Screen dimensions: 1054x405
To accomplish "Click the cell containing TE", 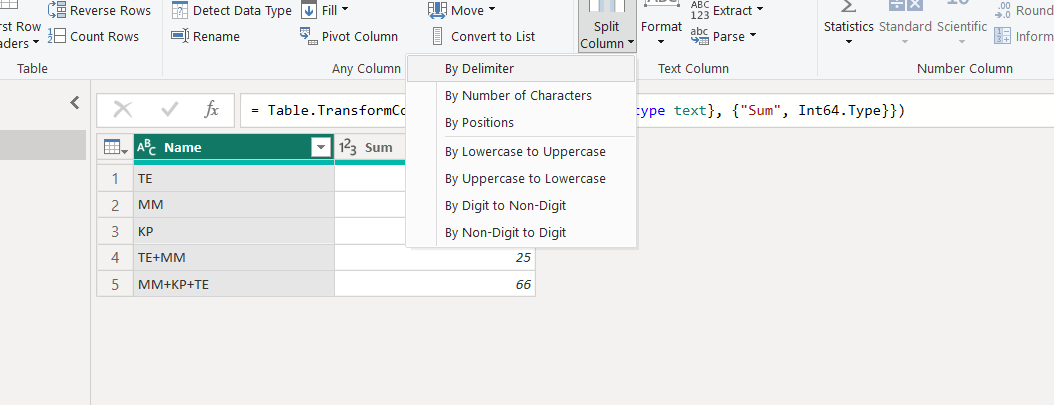I will 234,179.
